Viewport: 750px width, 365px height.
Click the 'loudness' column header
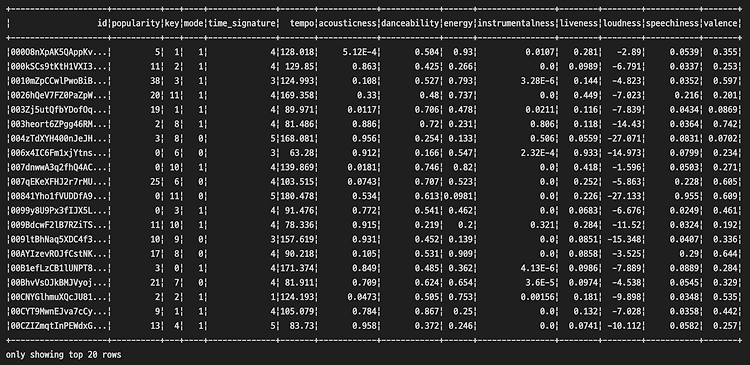tap(622, 23)
